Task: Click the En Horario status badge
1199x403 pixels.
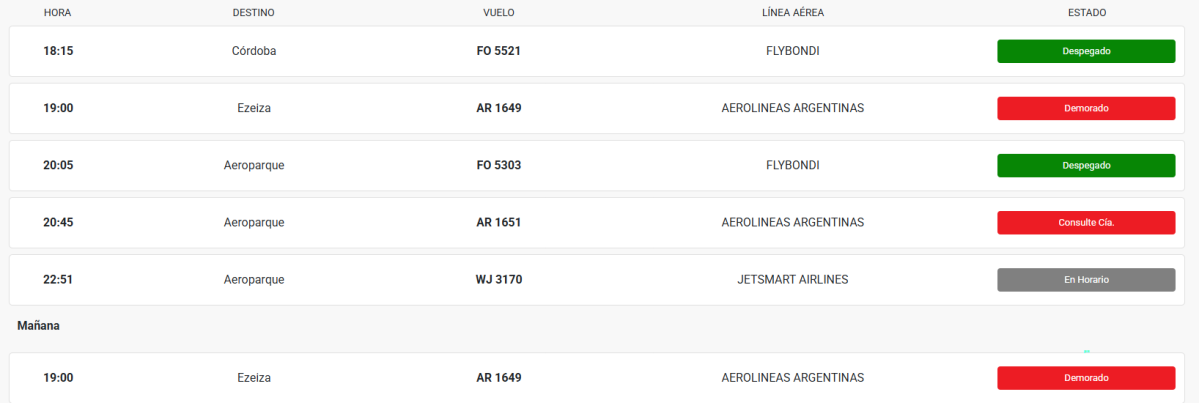Action: click(1085, 279)
